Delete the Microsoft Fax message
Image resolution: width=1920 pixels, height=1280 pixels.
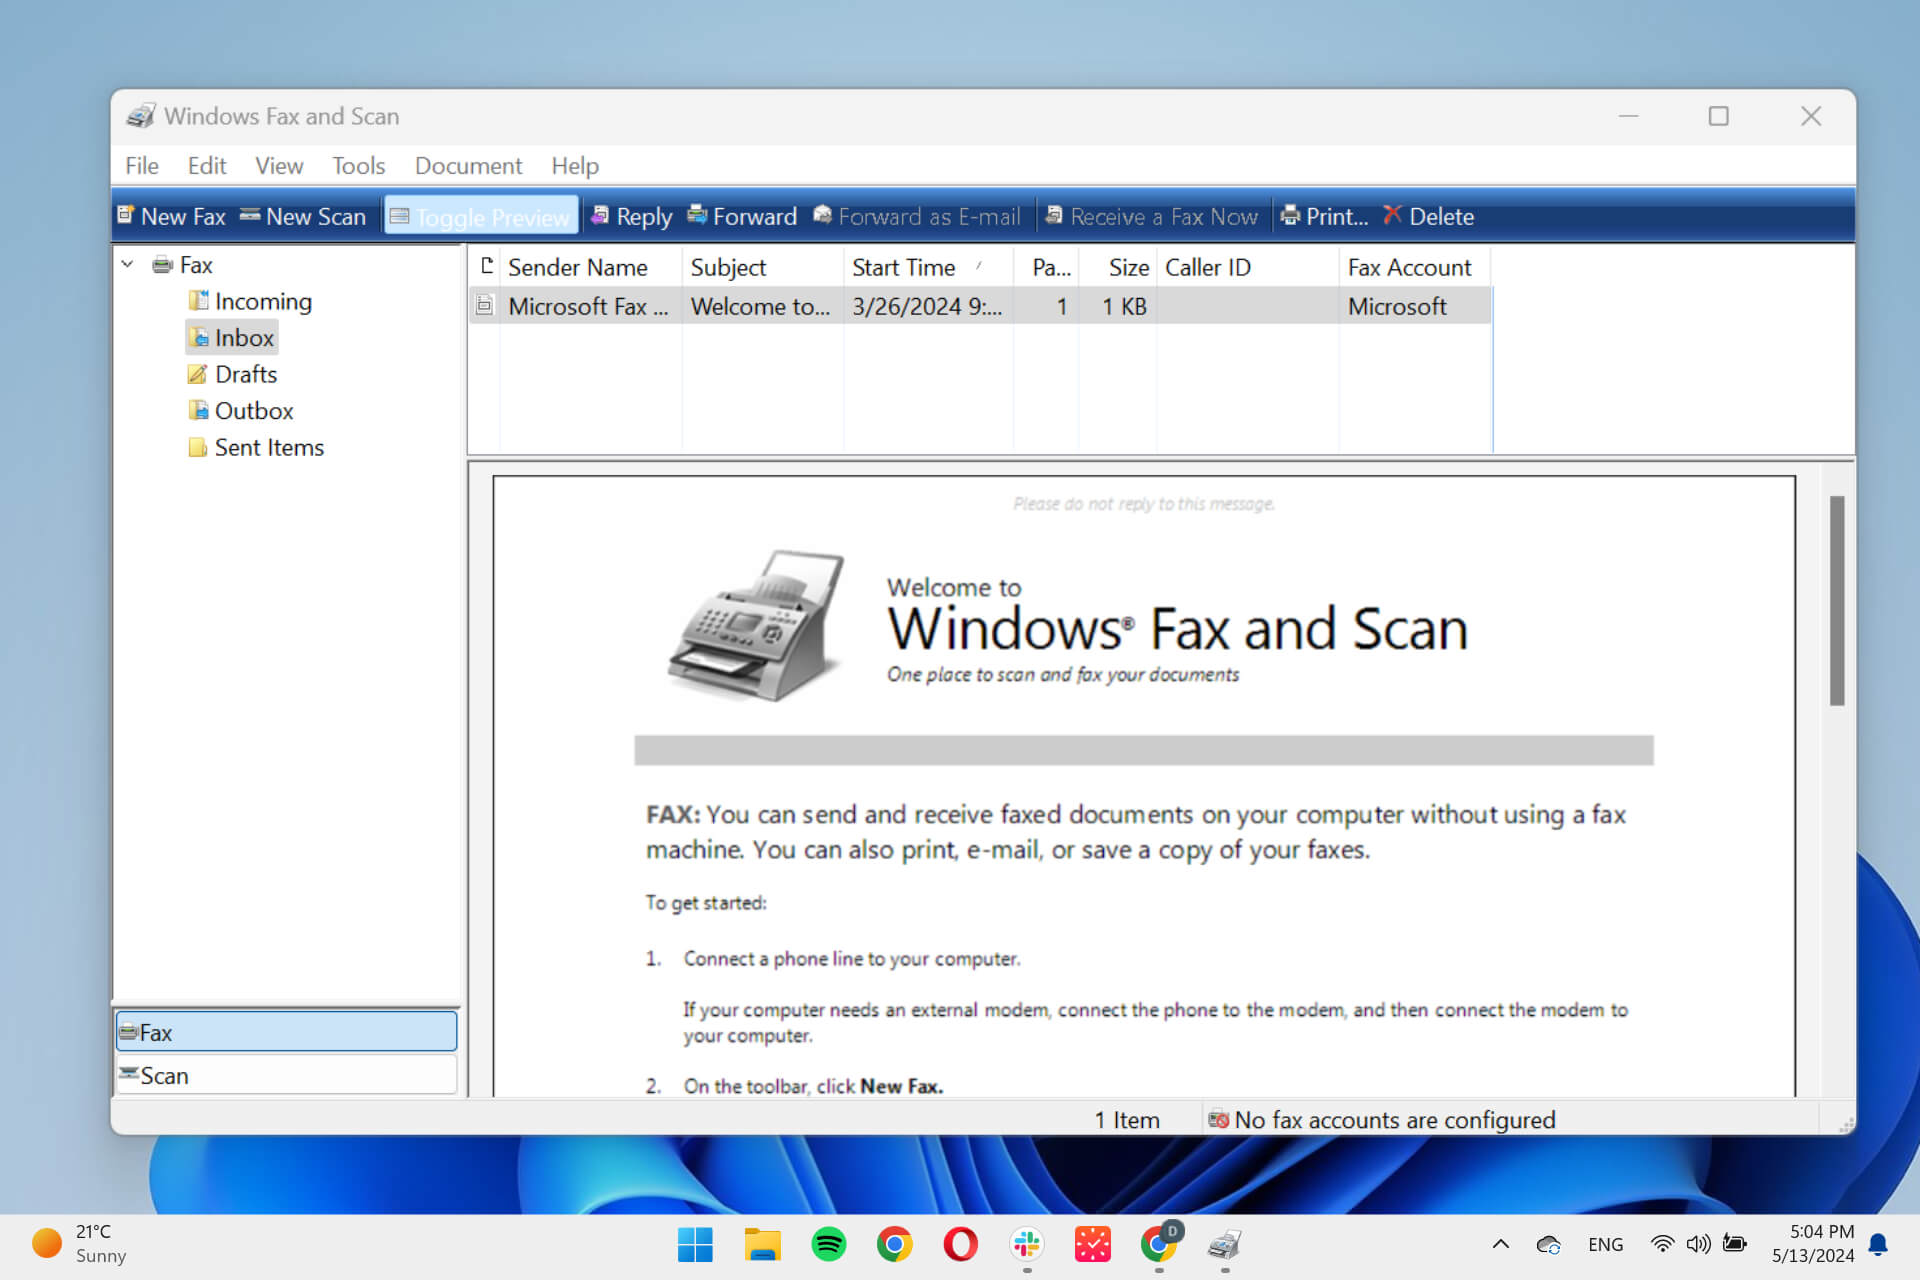click(x=1428, y=216)
